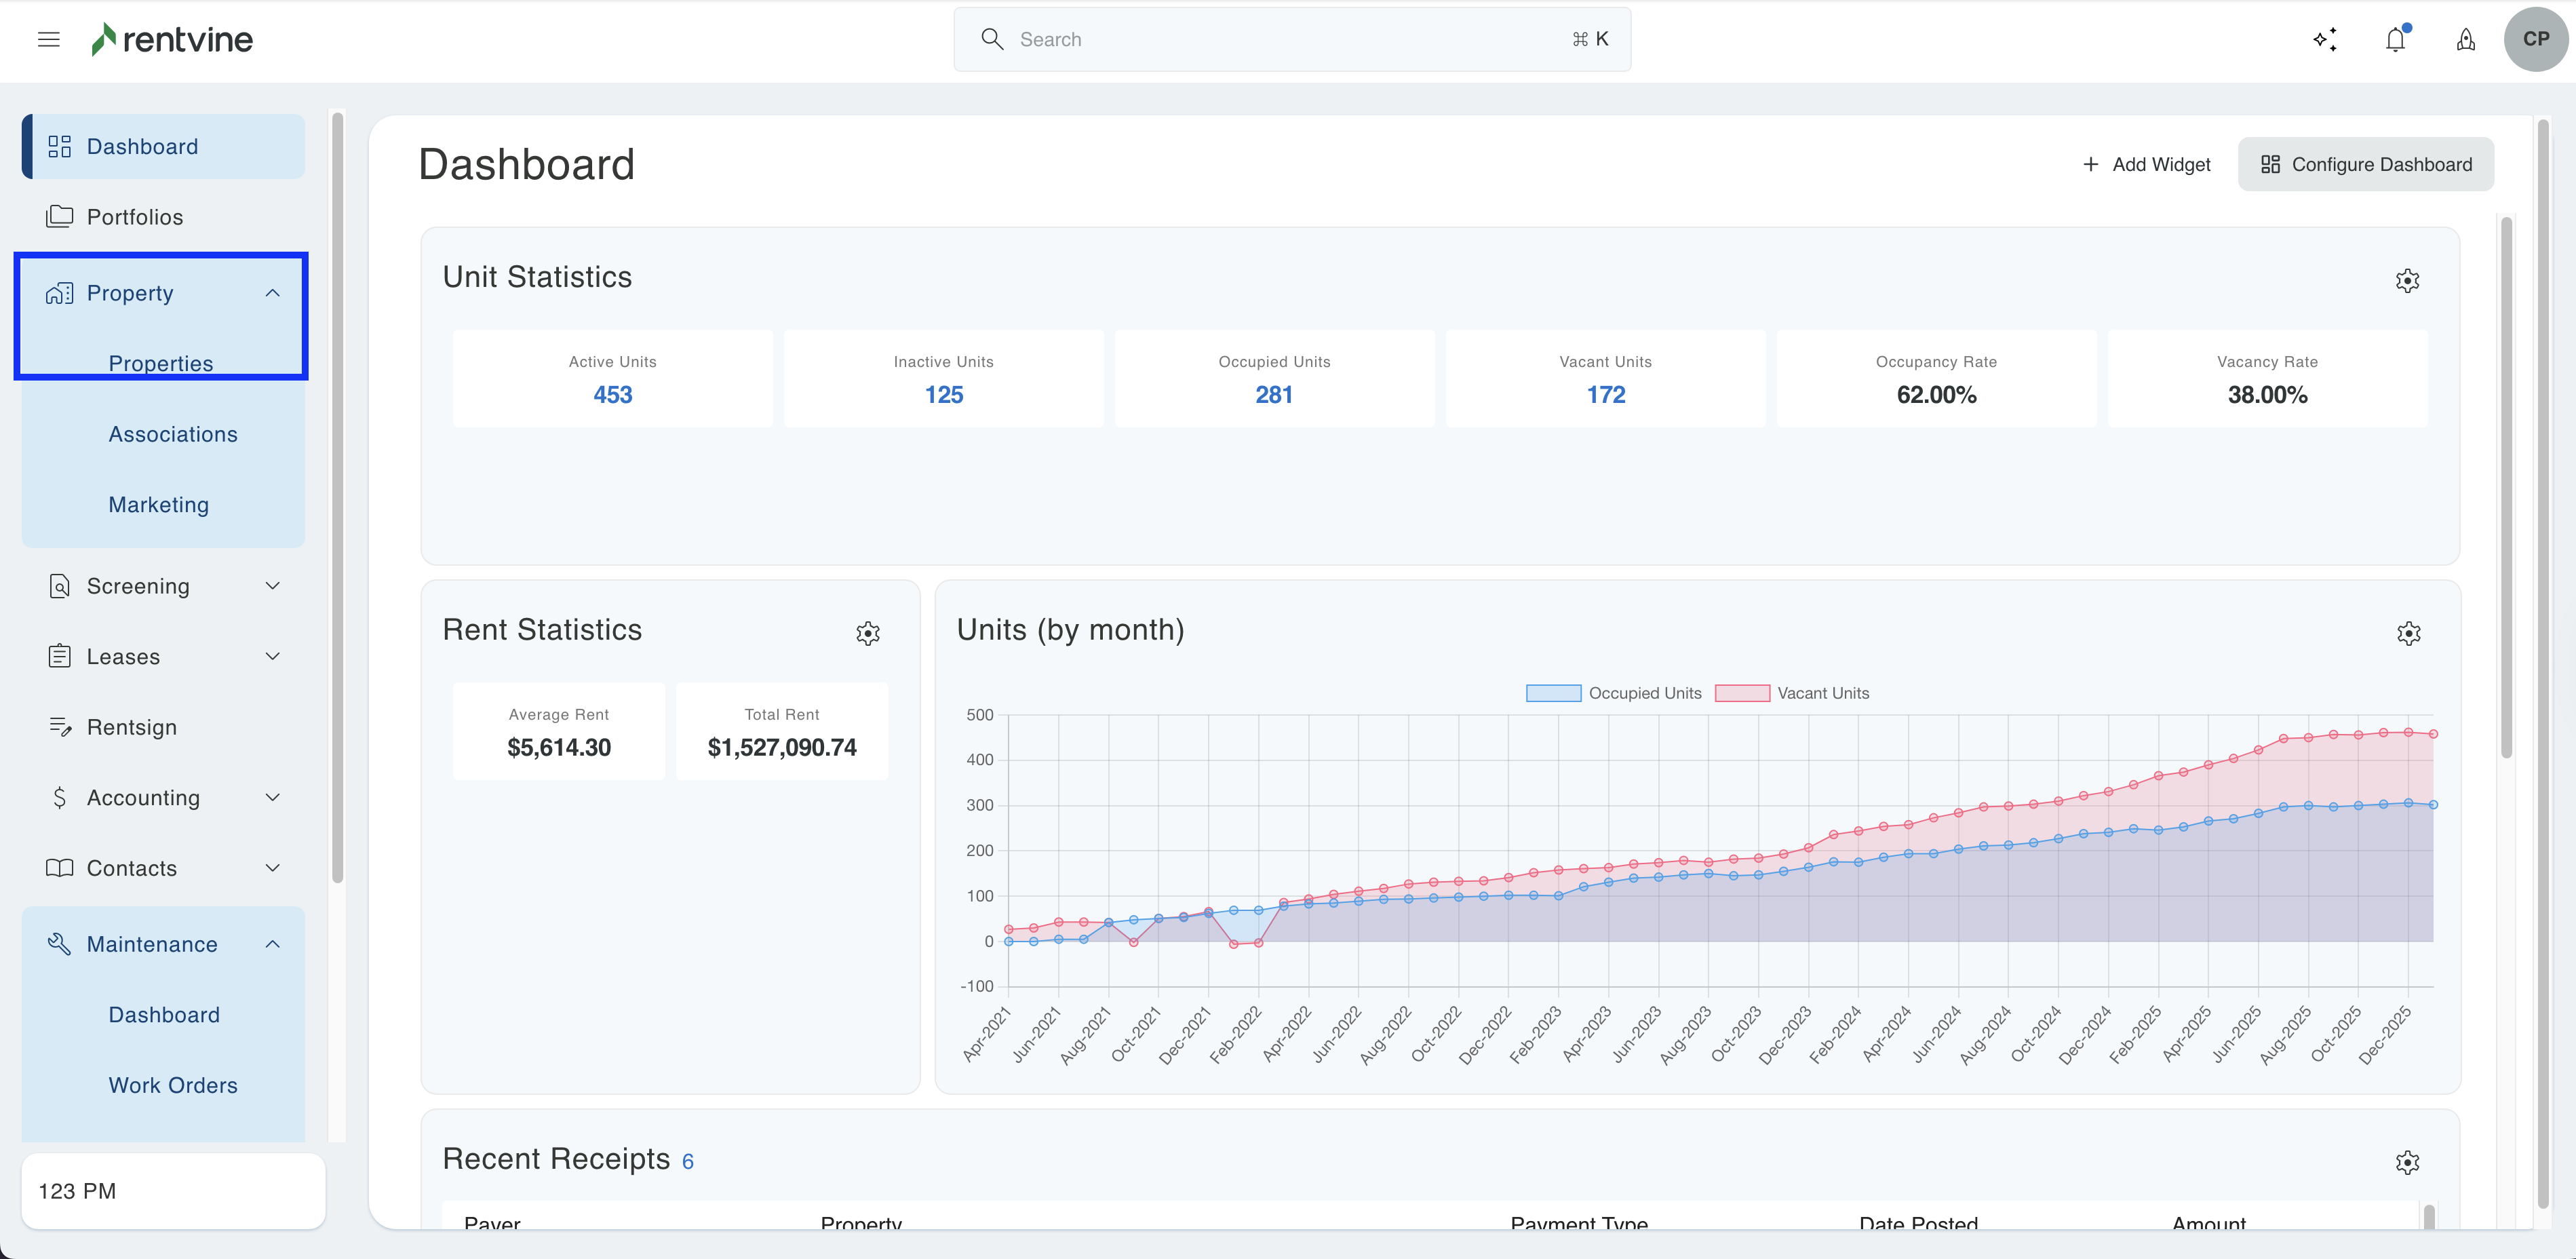Open Unit Statistics widget settings gear
Image resolution: width=2576 pixels, height=1259 pixels.
click(x=2407, y=281)
